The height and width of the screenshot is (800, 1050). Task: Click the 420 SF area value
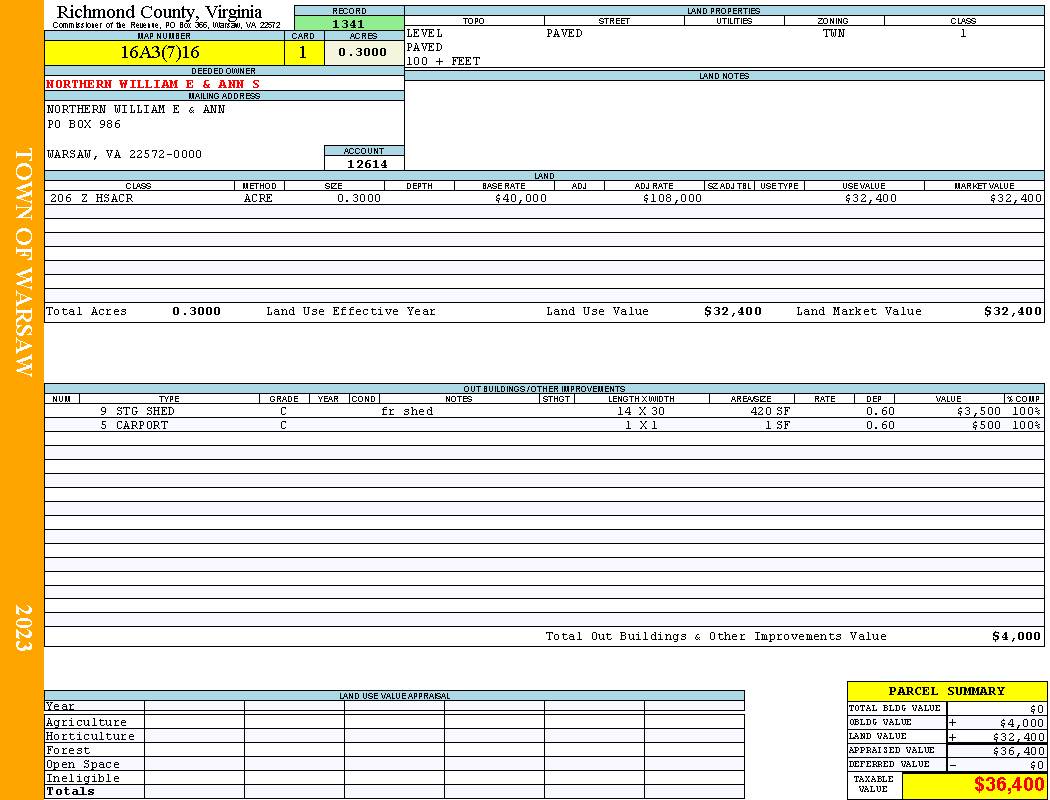(x=770, y=411)
